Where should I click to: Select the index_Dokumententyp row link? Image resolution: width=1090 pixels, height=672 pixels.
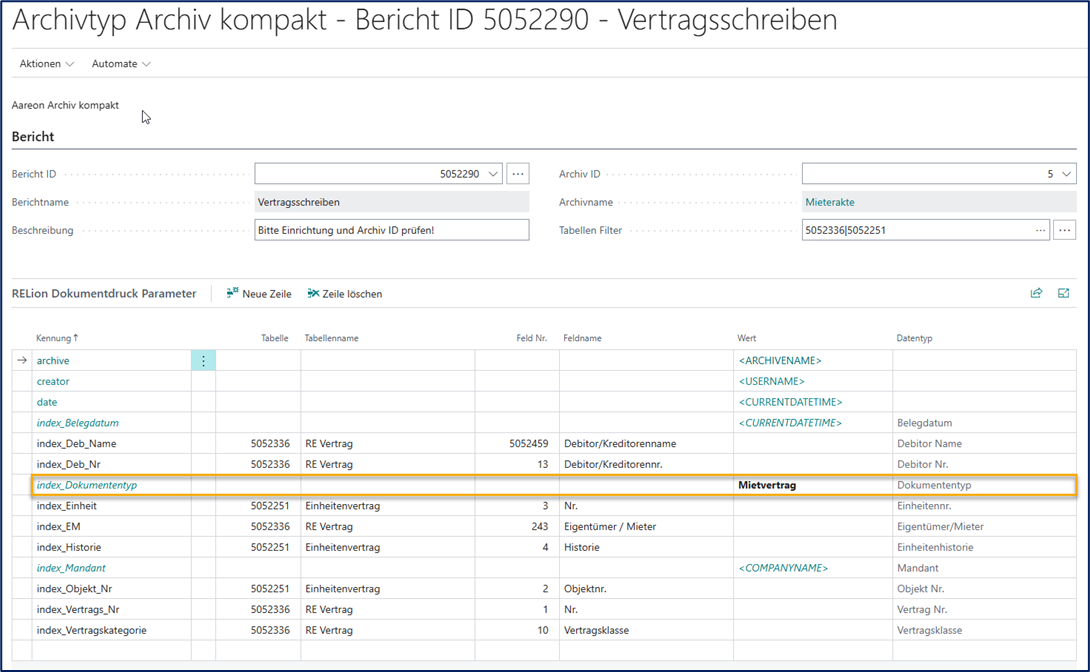point(86,485)
